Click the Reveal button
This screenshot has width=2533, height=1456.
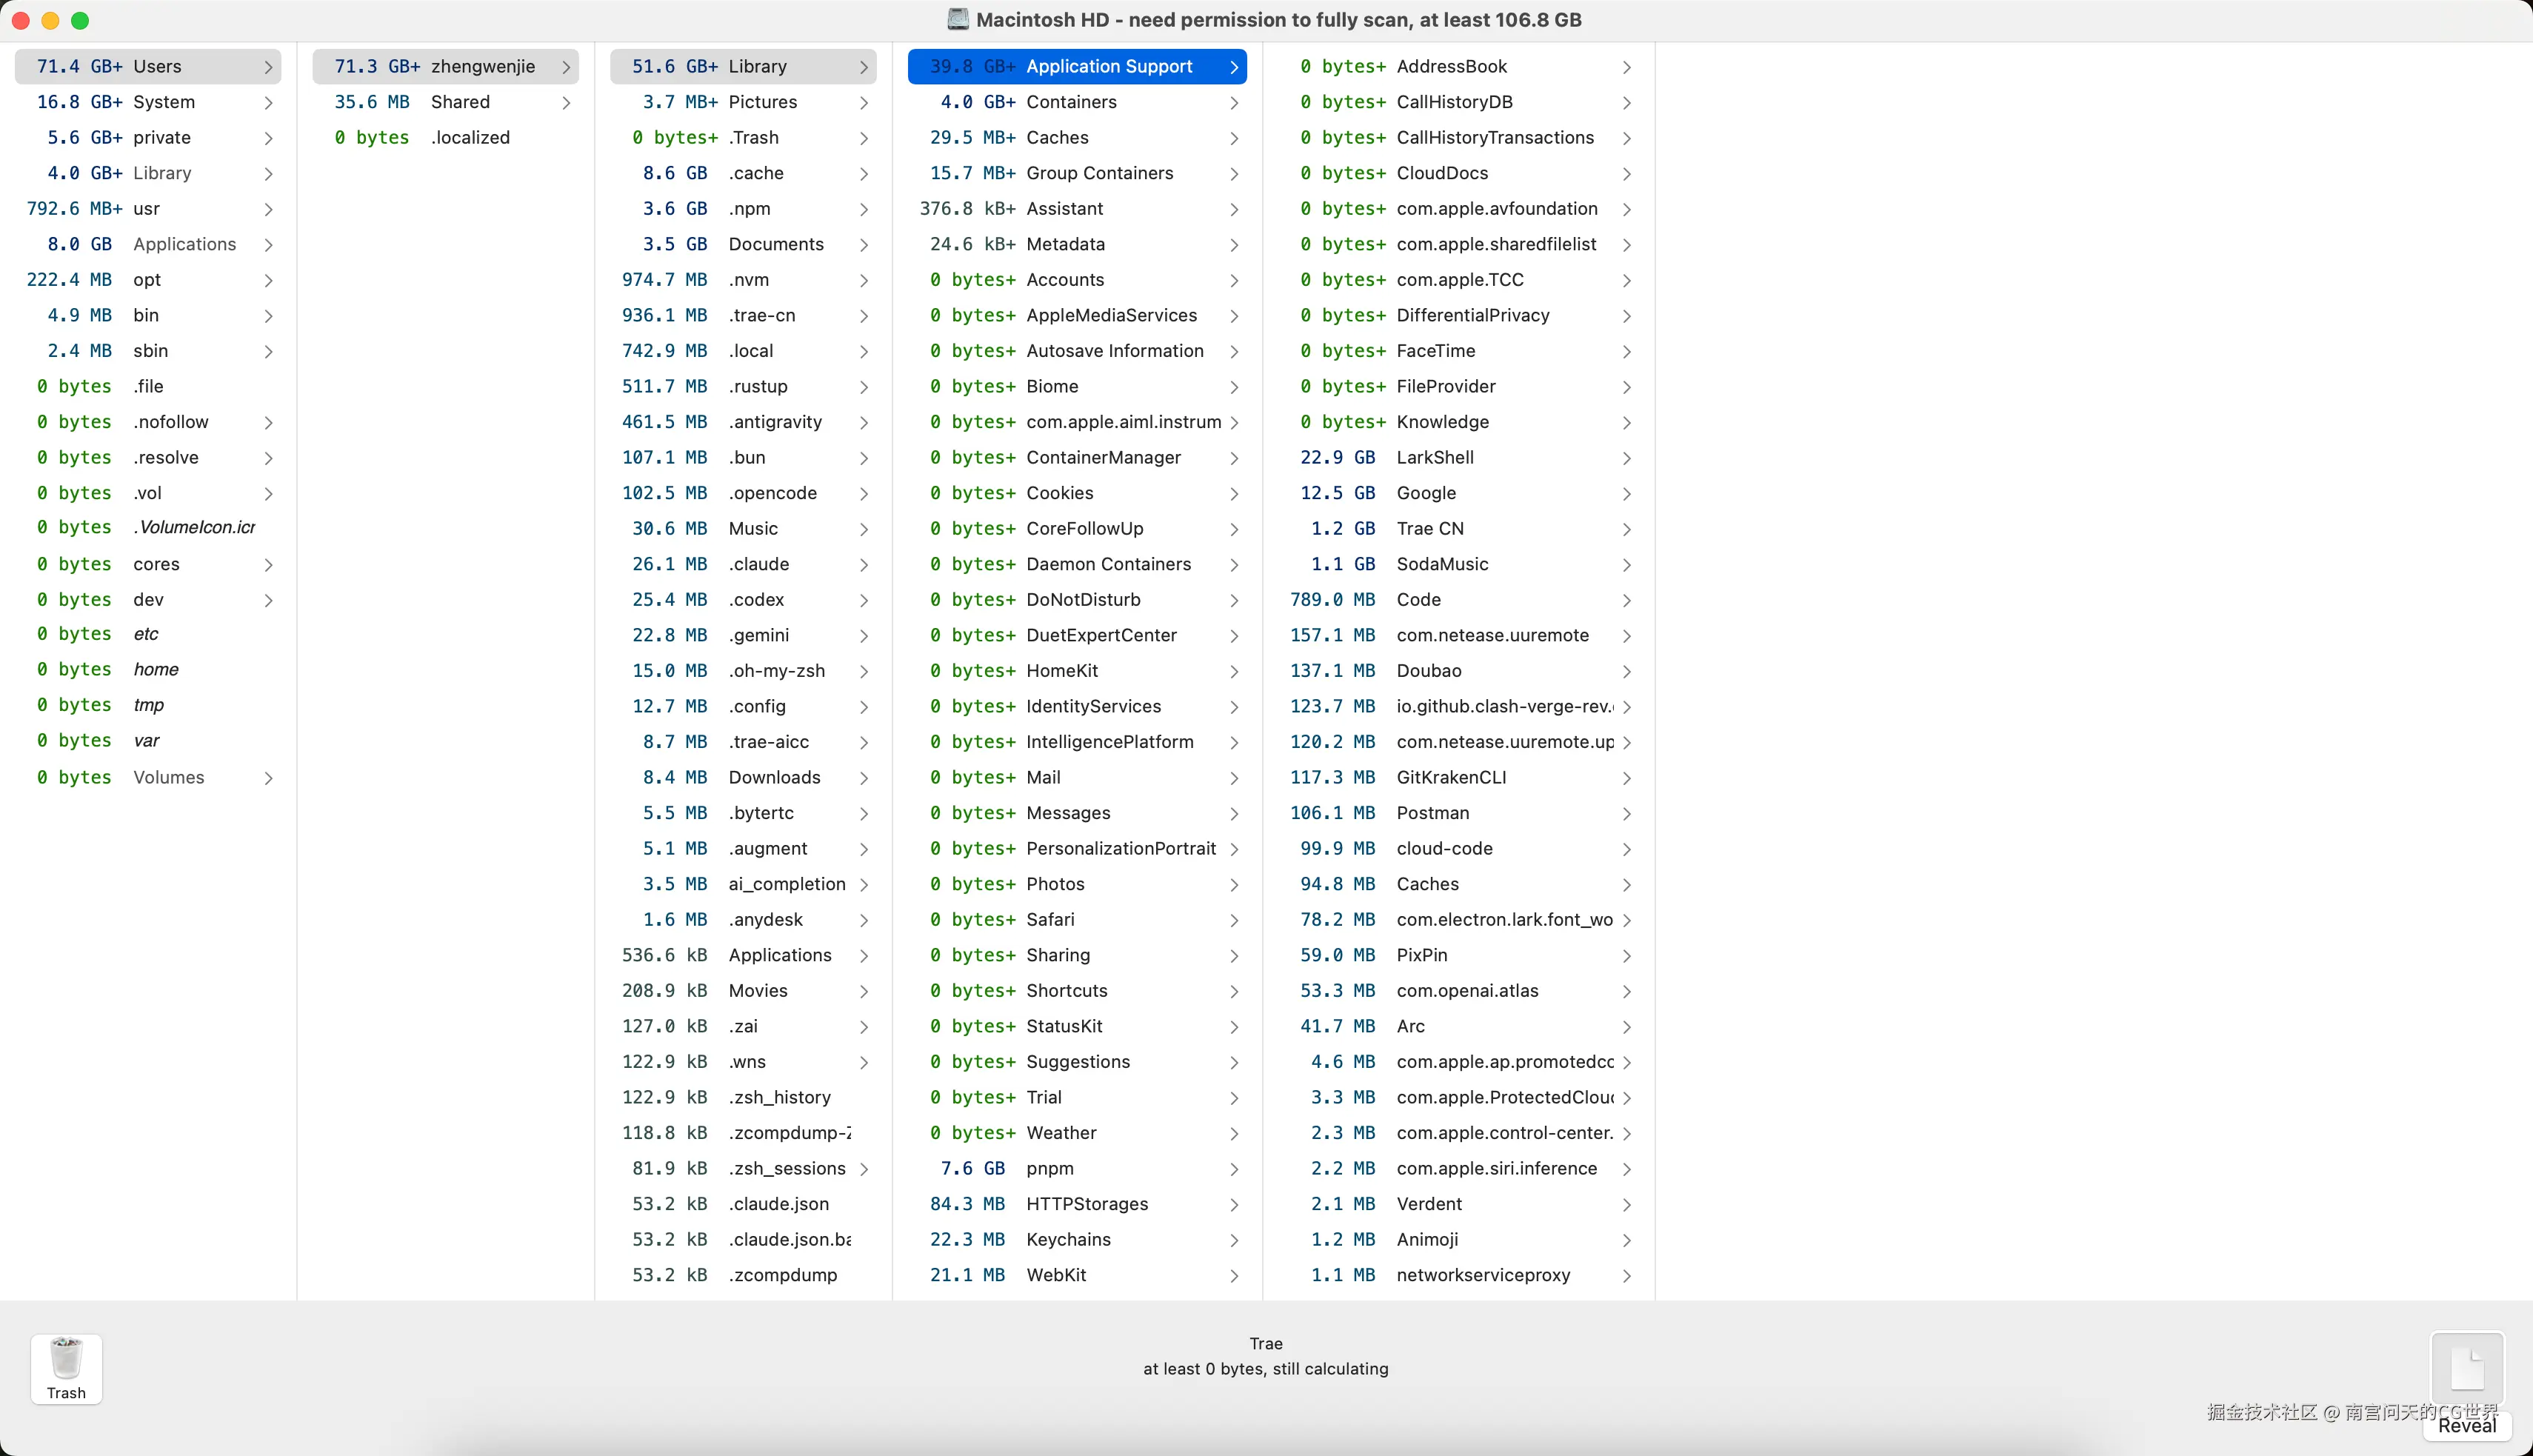2466,1426
